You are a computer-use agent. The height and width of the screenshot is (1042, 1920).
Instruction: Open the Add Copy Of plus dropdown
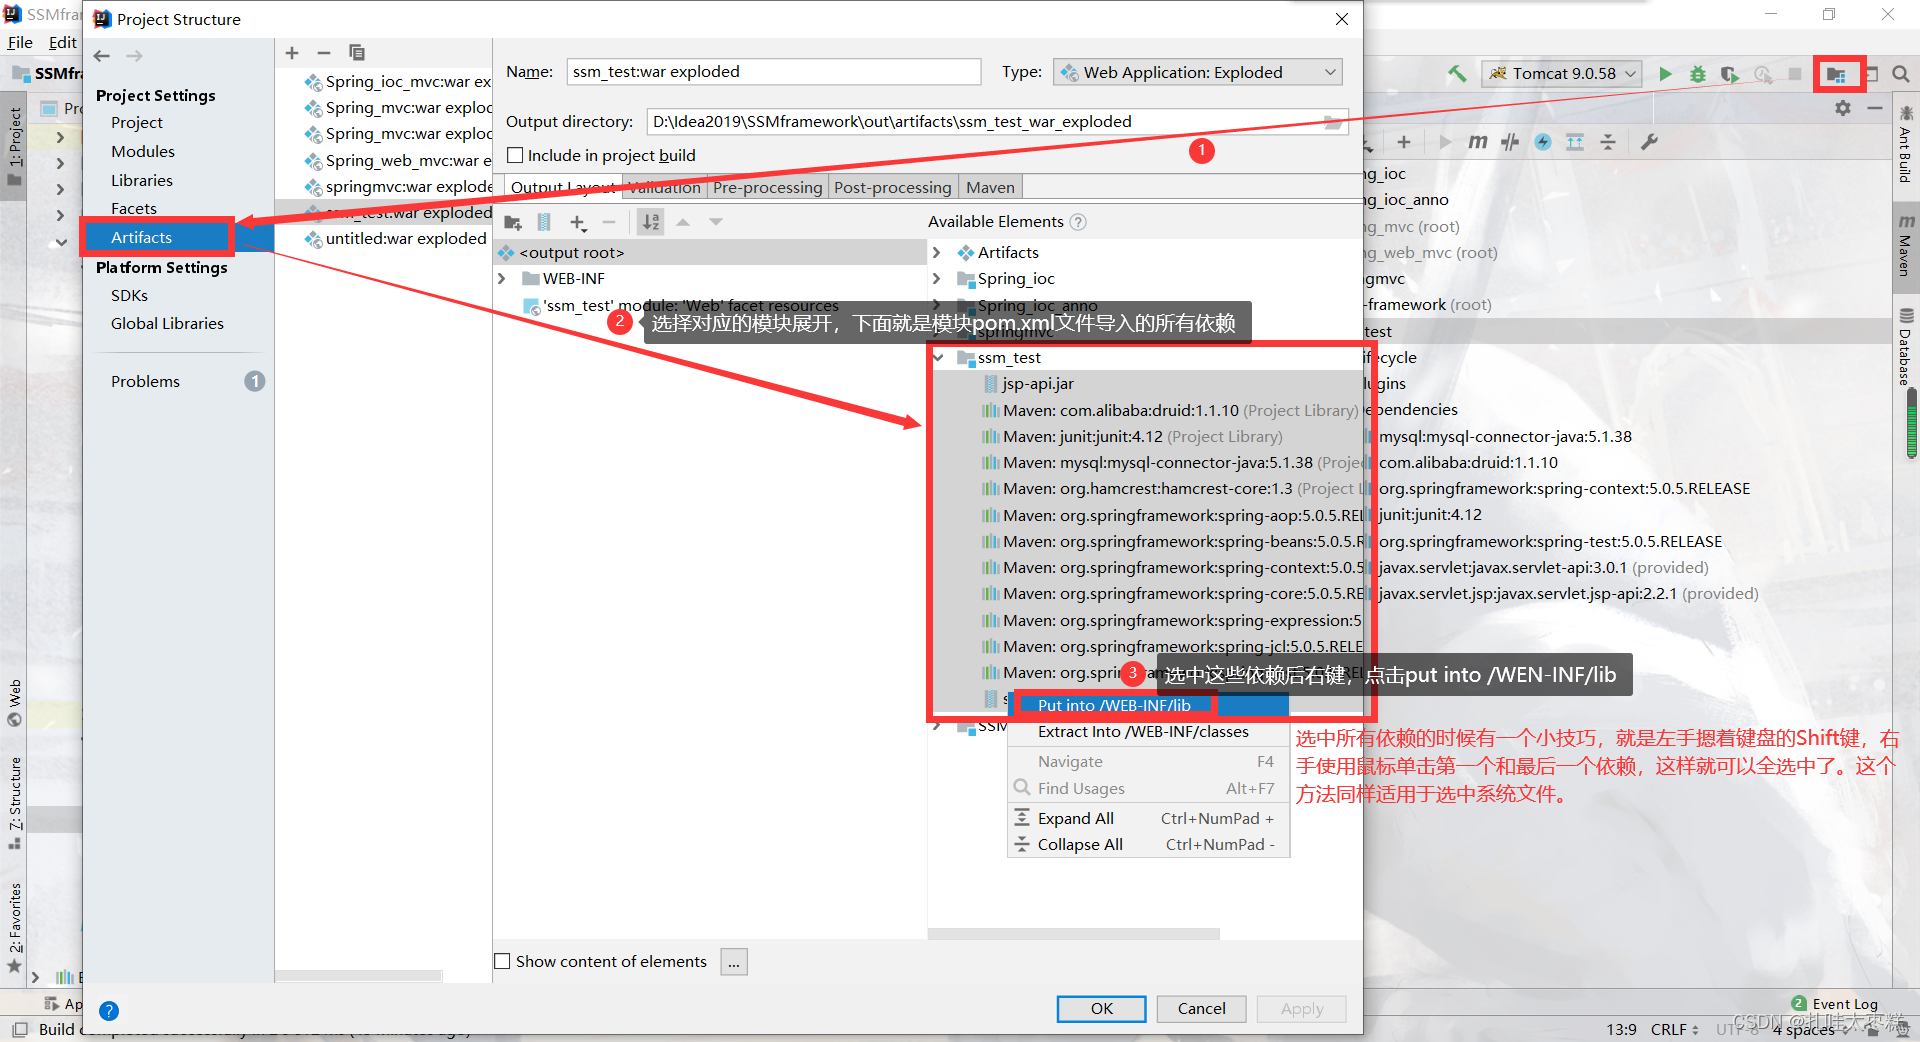coord(578,222)
